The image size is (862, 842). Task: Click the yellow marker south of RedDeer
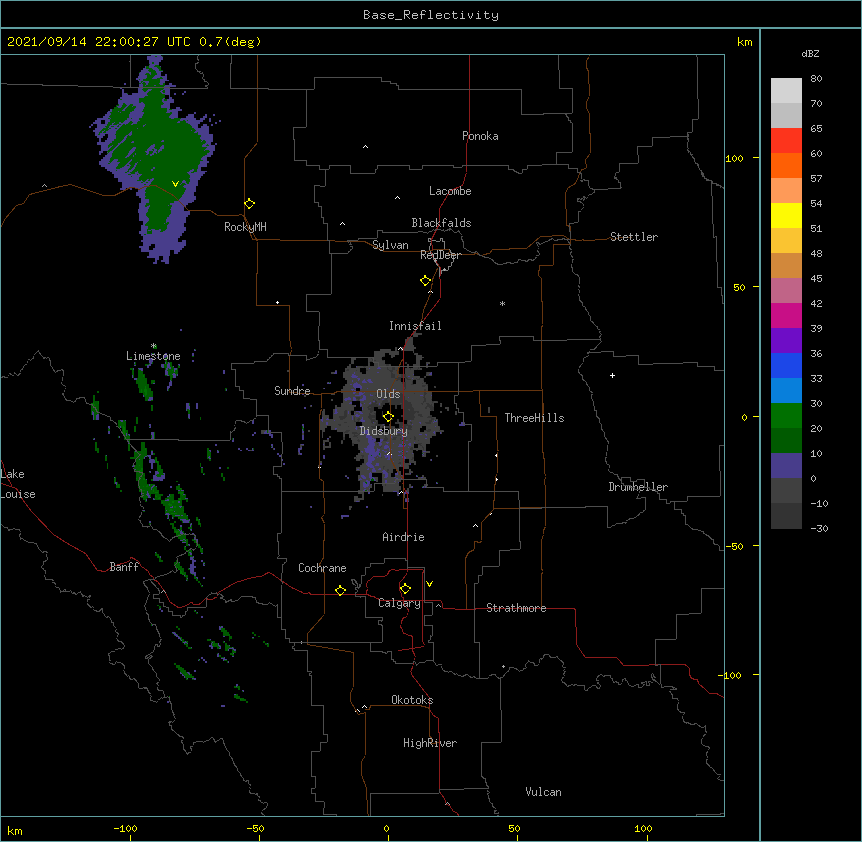[x=425, y=281]
